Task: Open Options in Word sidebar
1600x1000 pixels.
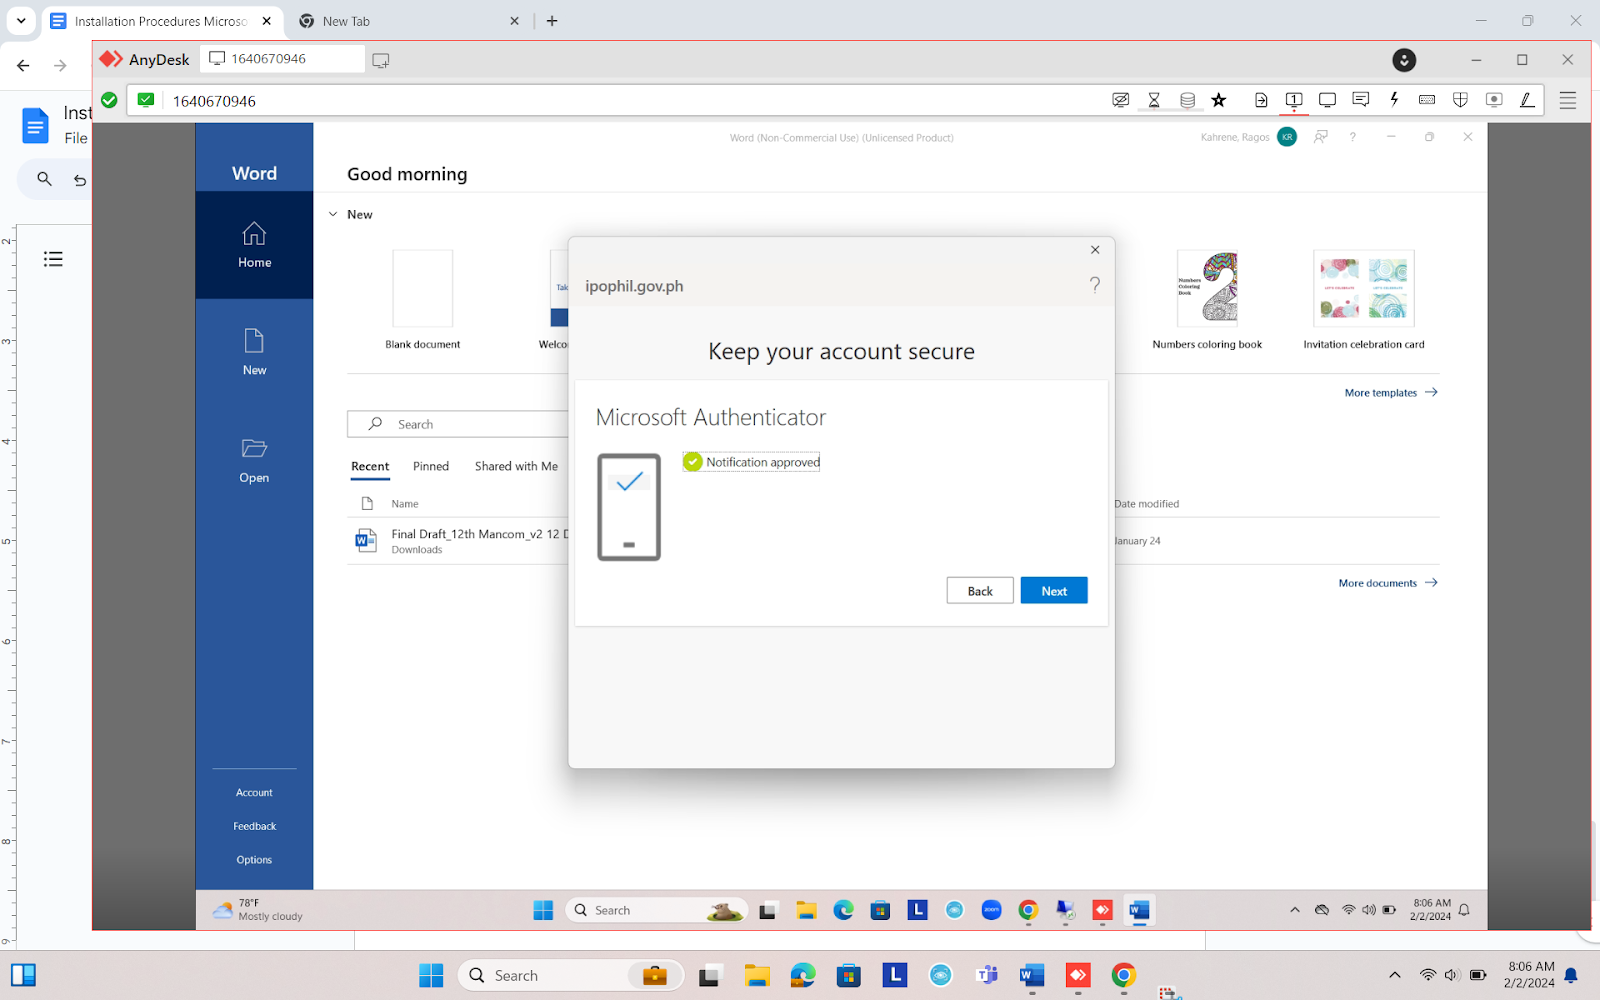Action: [x=254, y=860]
